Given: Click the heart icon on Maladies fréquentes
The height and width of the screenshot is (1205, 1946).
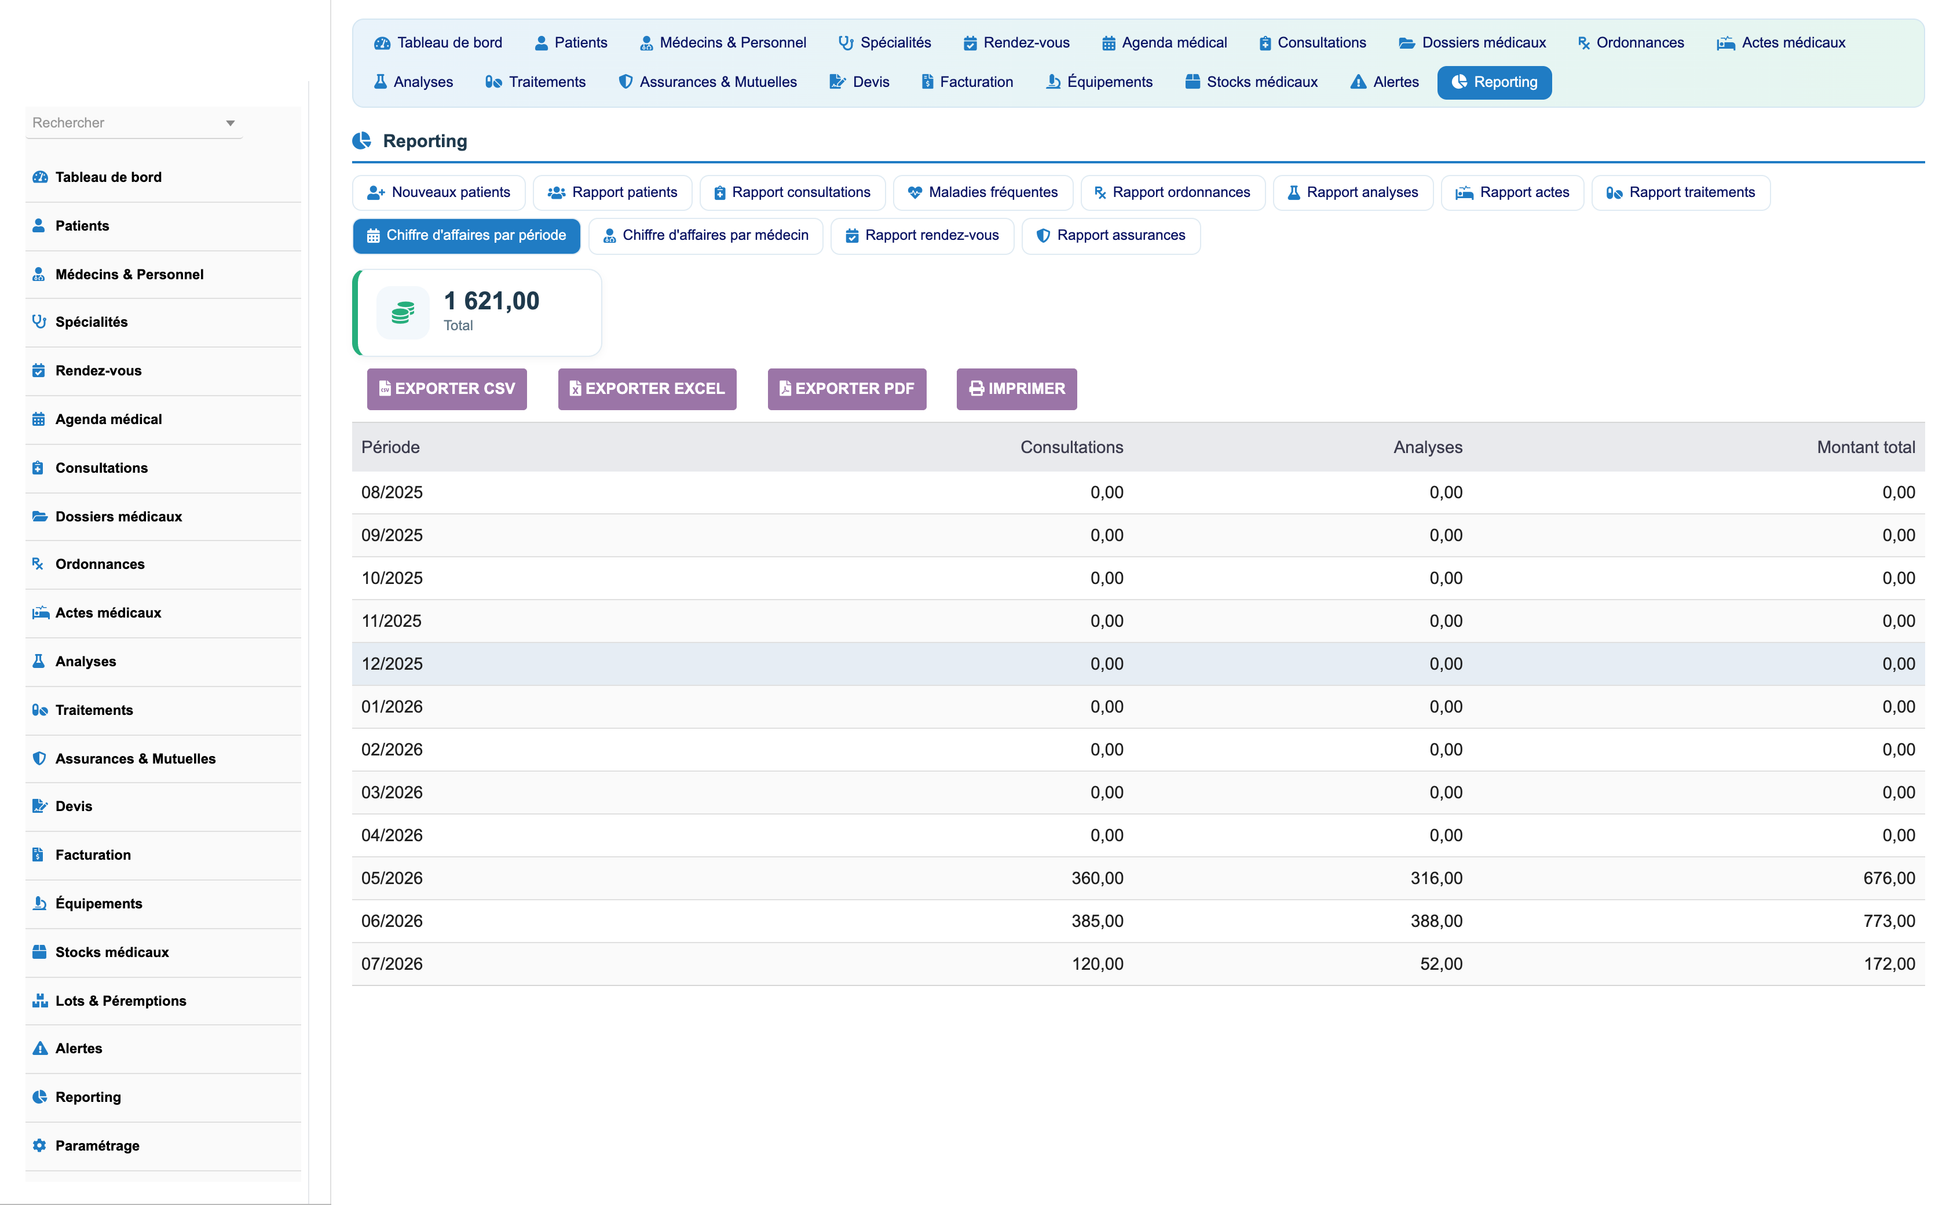Looking at the screenshot, I should tap(915, 193).
